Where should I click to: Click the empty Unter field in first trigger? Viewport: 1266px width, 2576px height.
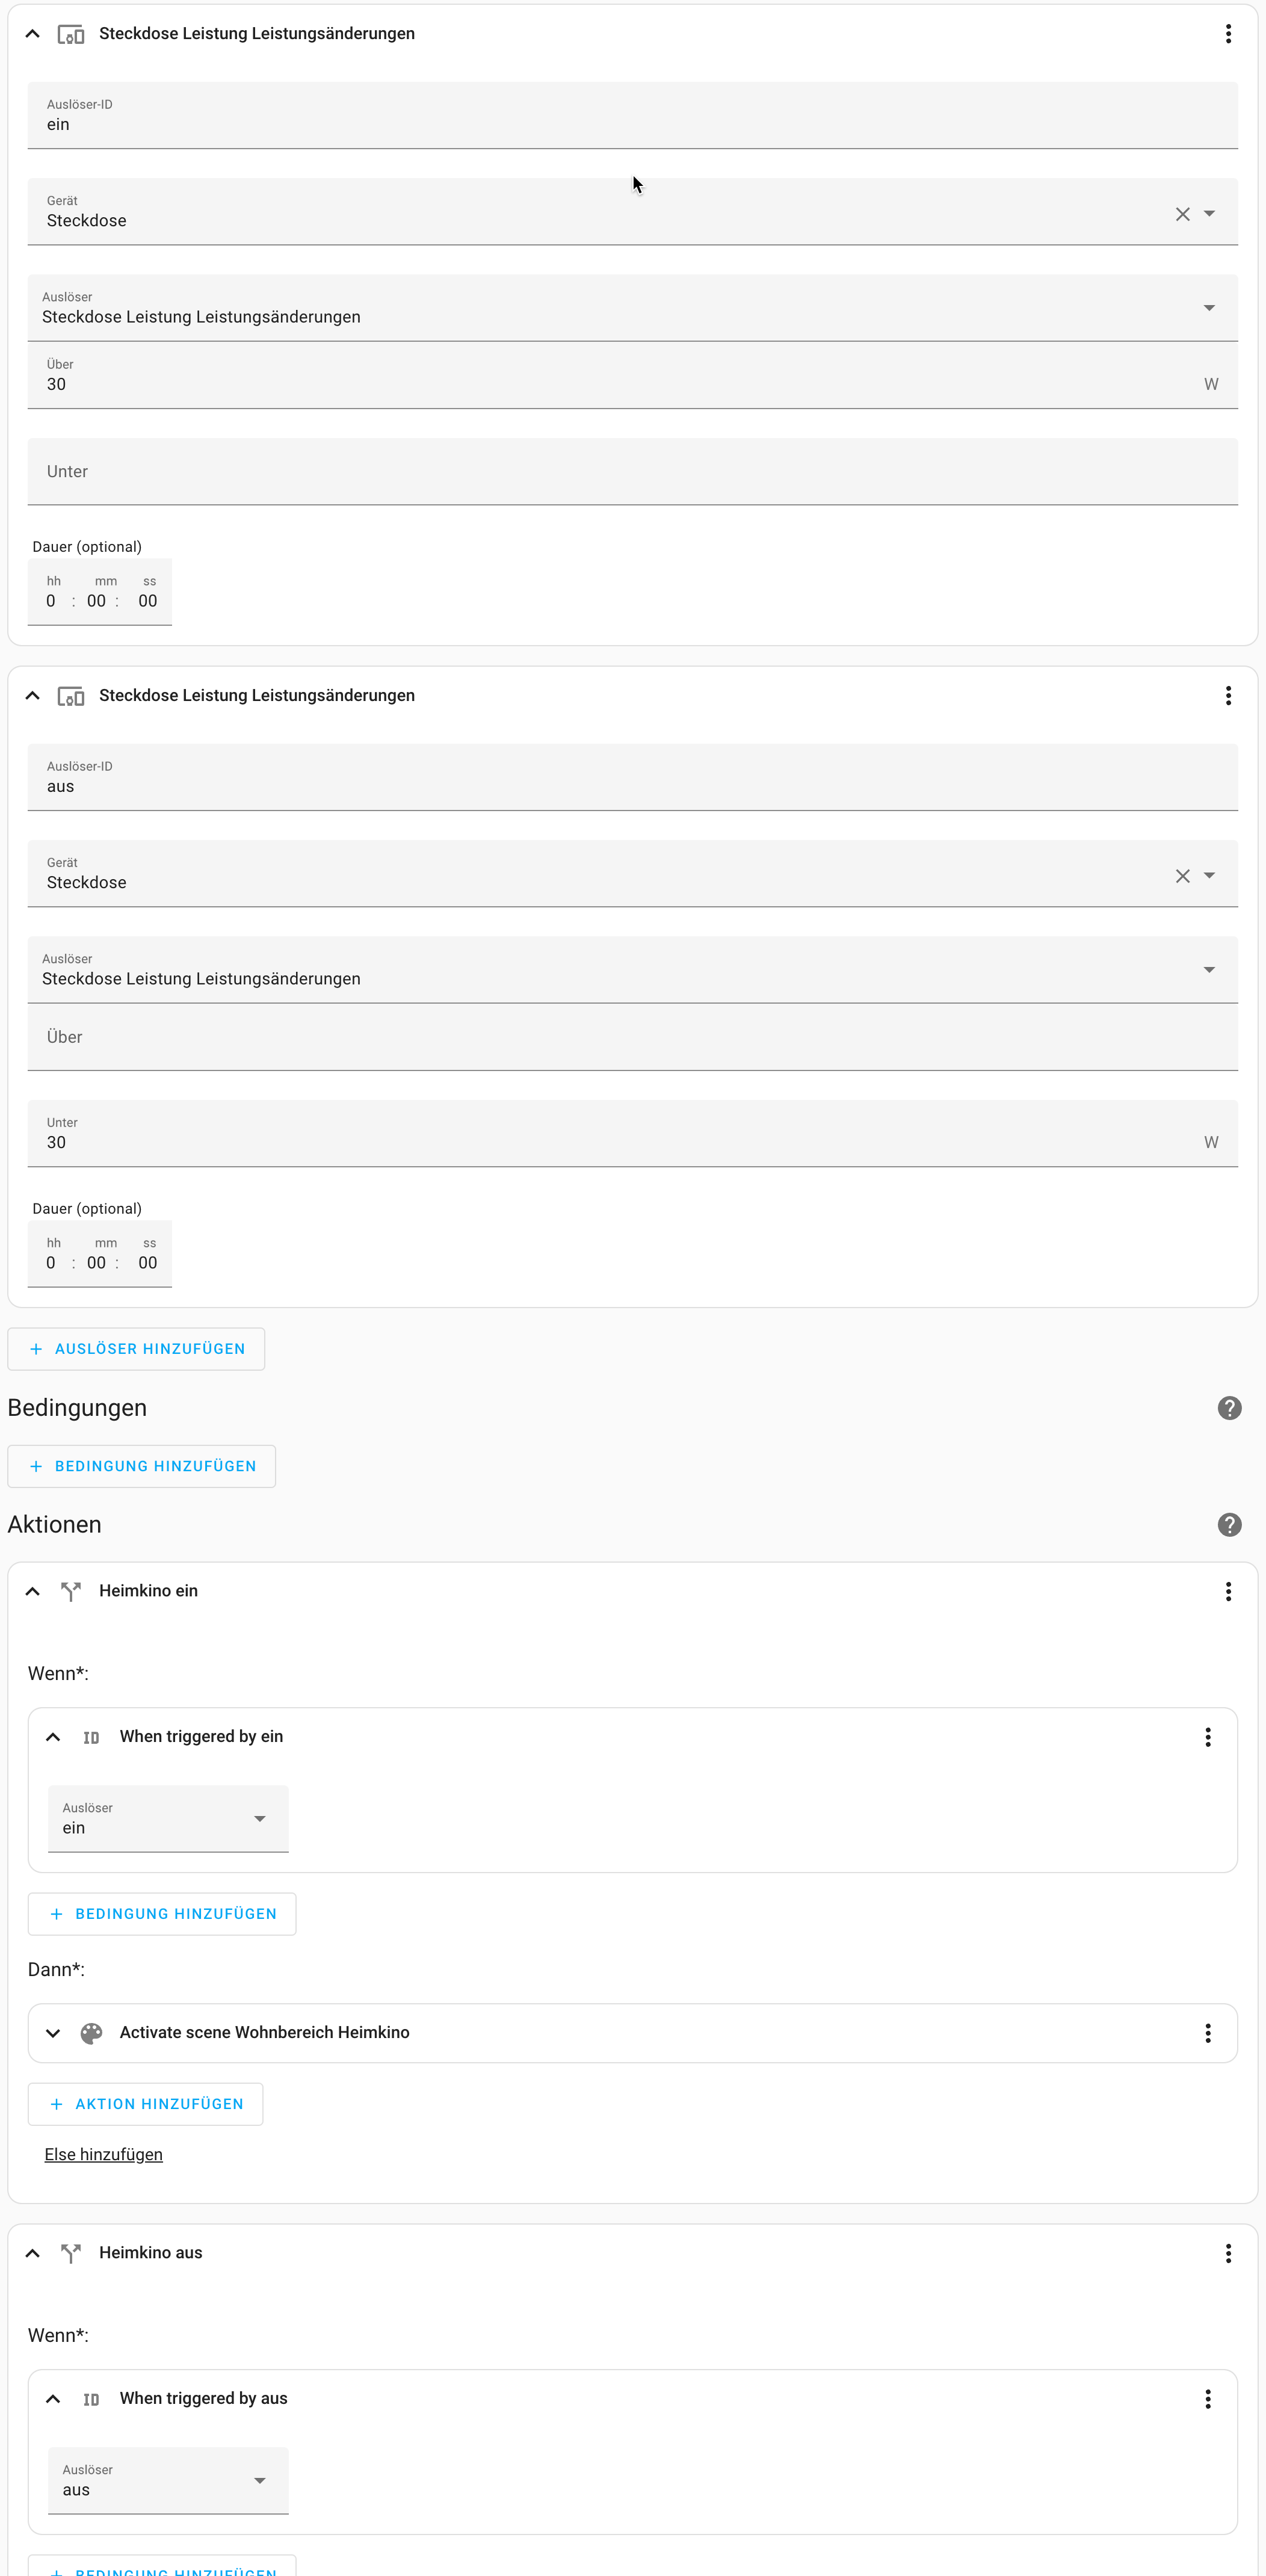click(632, 472)
